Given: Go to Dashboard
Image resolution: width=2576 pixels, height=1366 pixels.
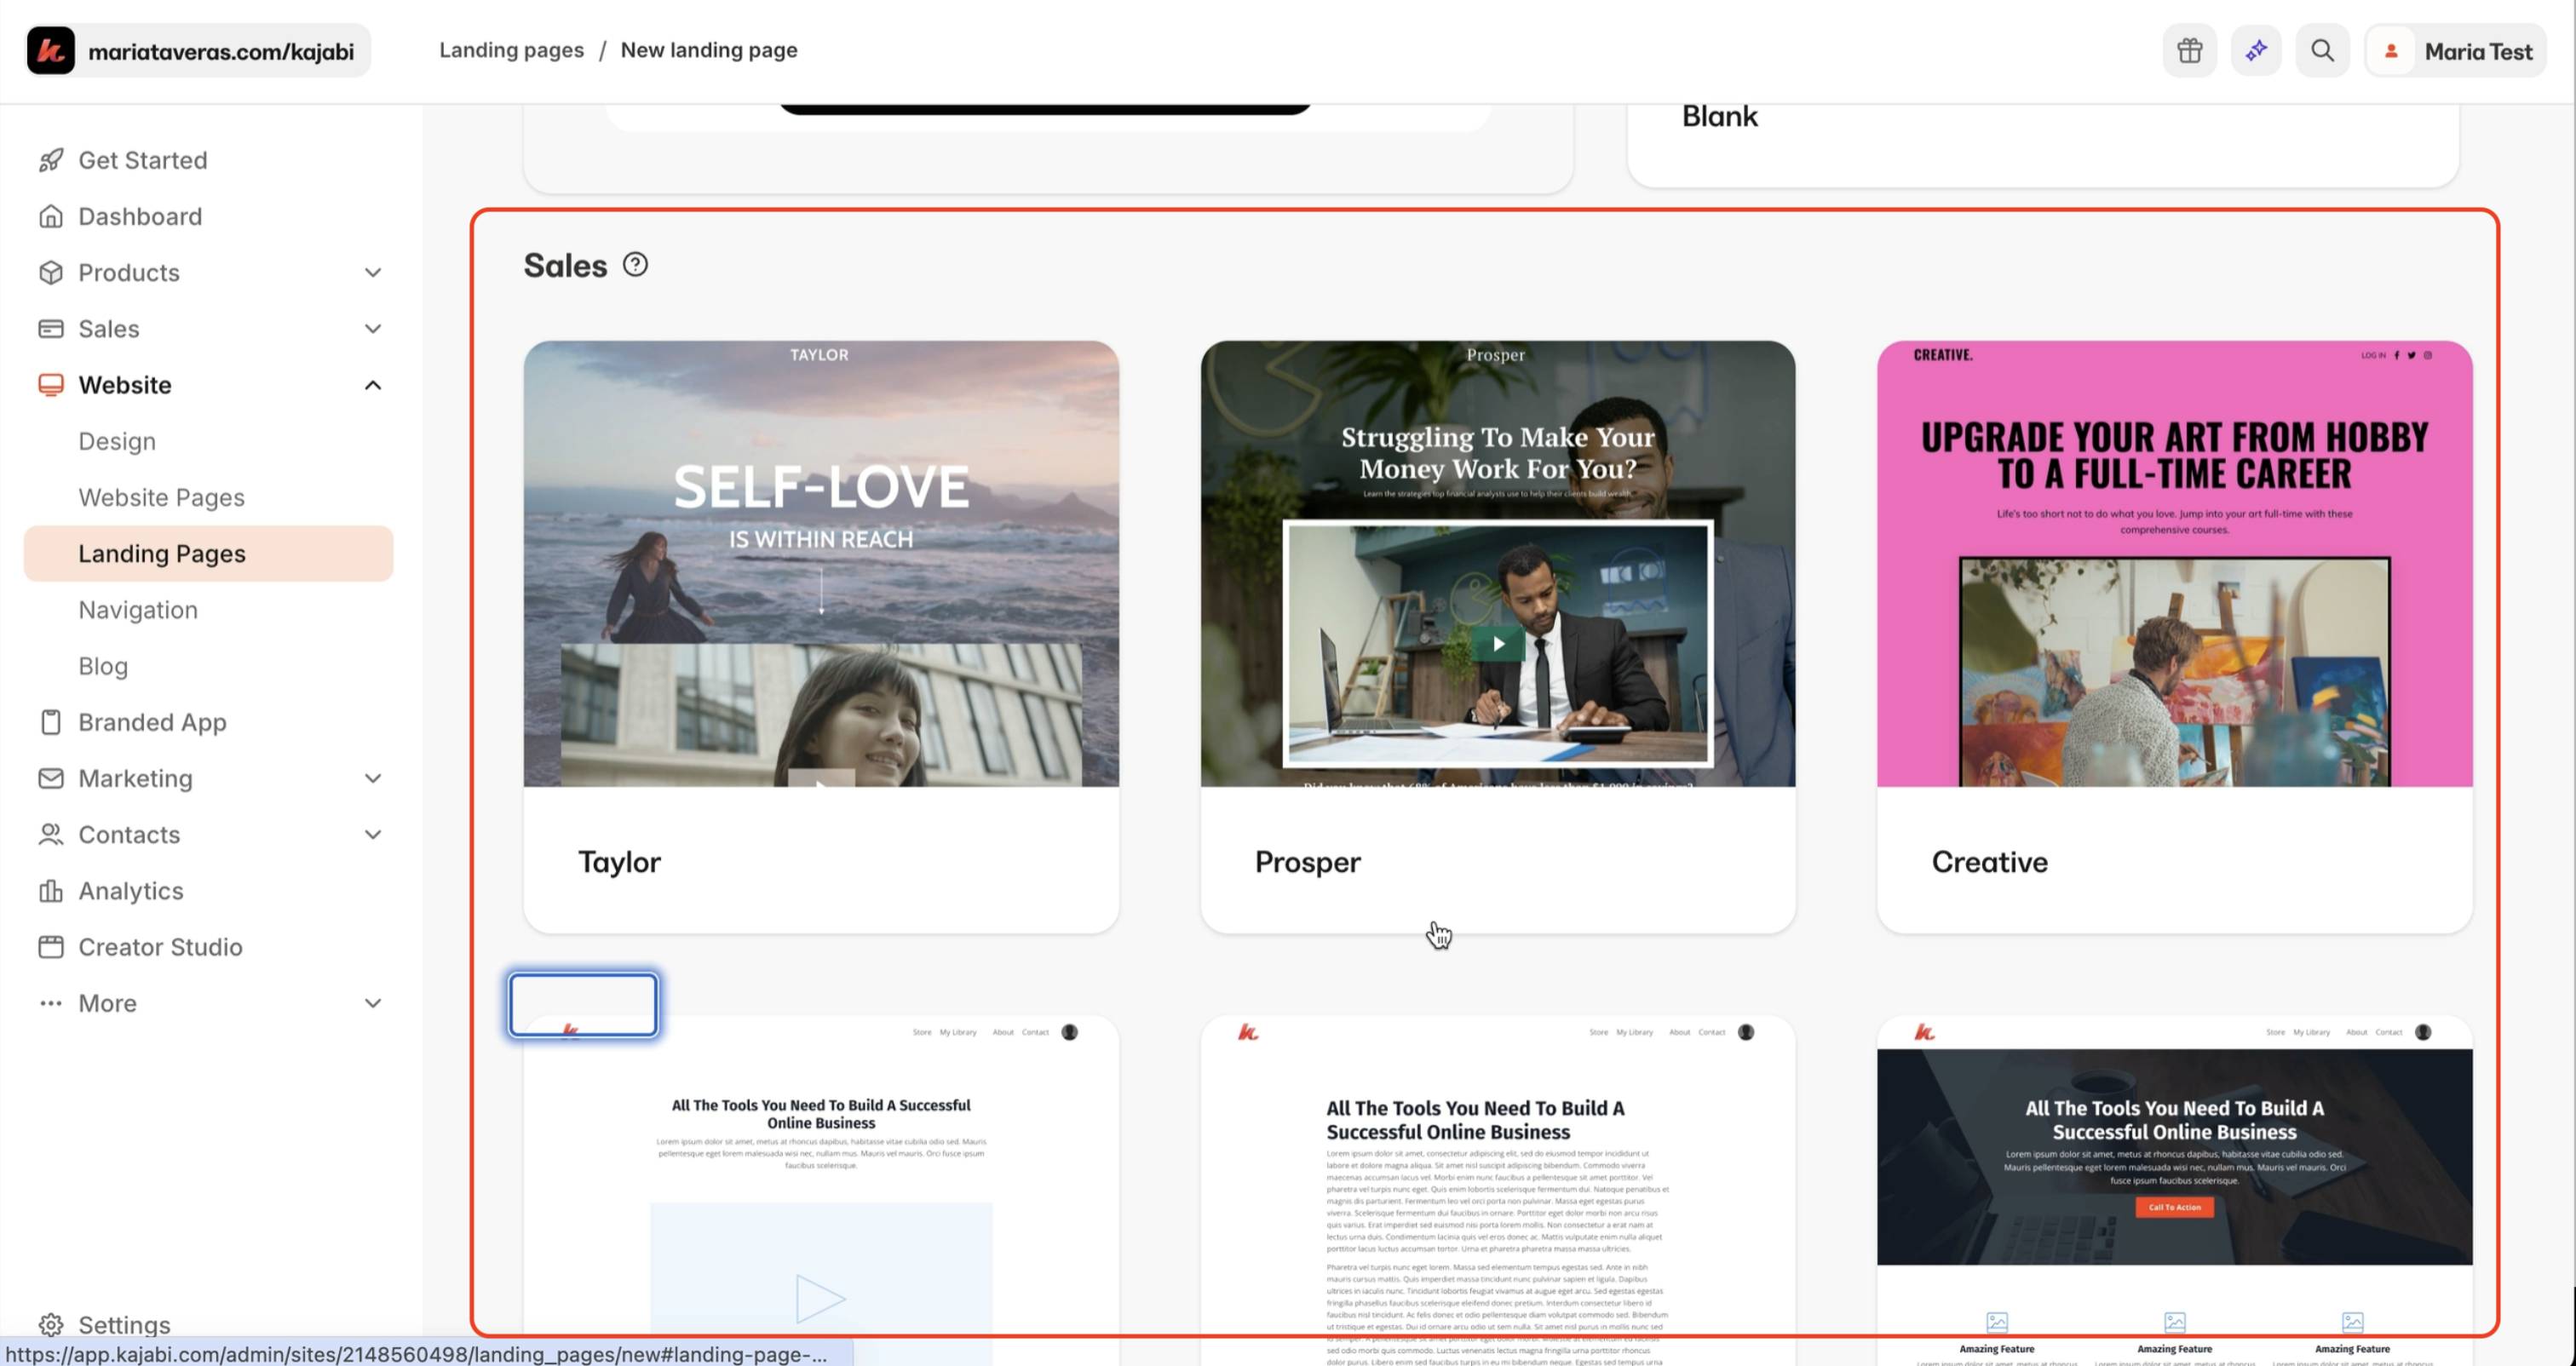Looking at the screenshot, I should (209, 216).
